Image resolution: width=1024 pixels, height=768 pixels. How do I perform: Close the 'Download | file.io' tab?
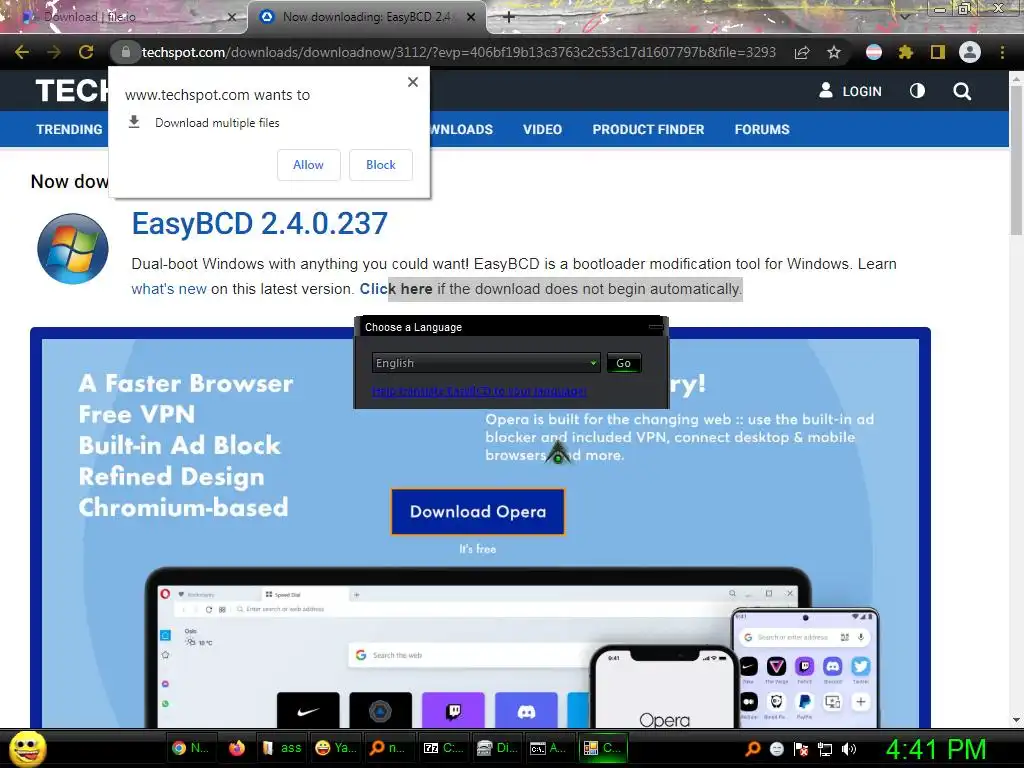(x=232, y=17)
